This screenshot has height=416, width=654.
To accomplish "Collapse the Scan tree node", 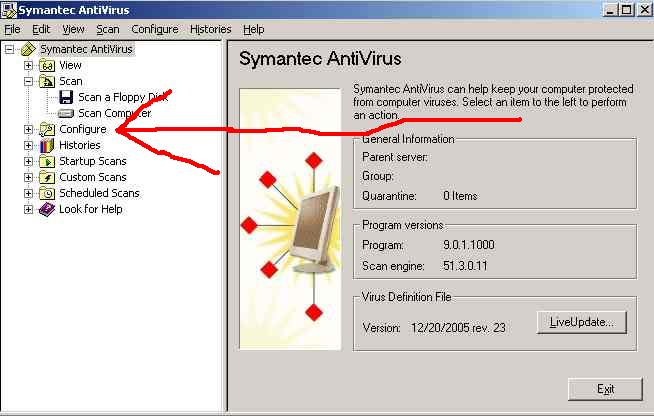I will 28,81.
